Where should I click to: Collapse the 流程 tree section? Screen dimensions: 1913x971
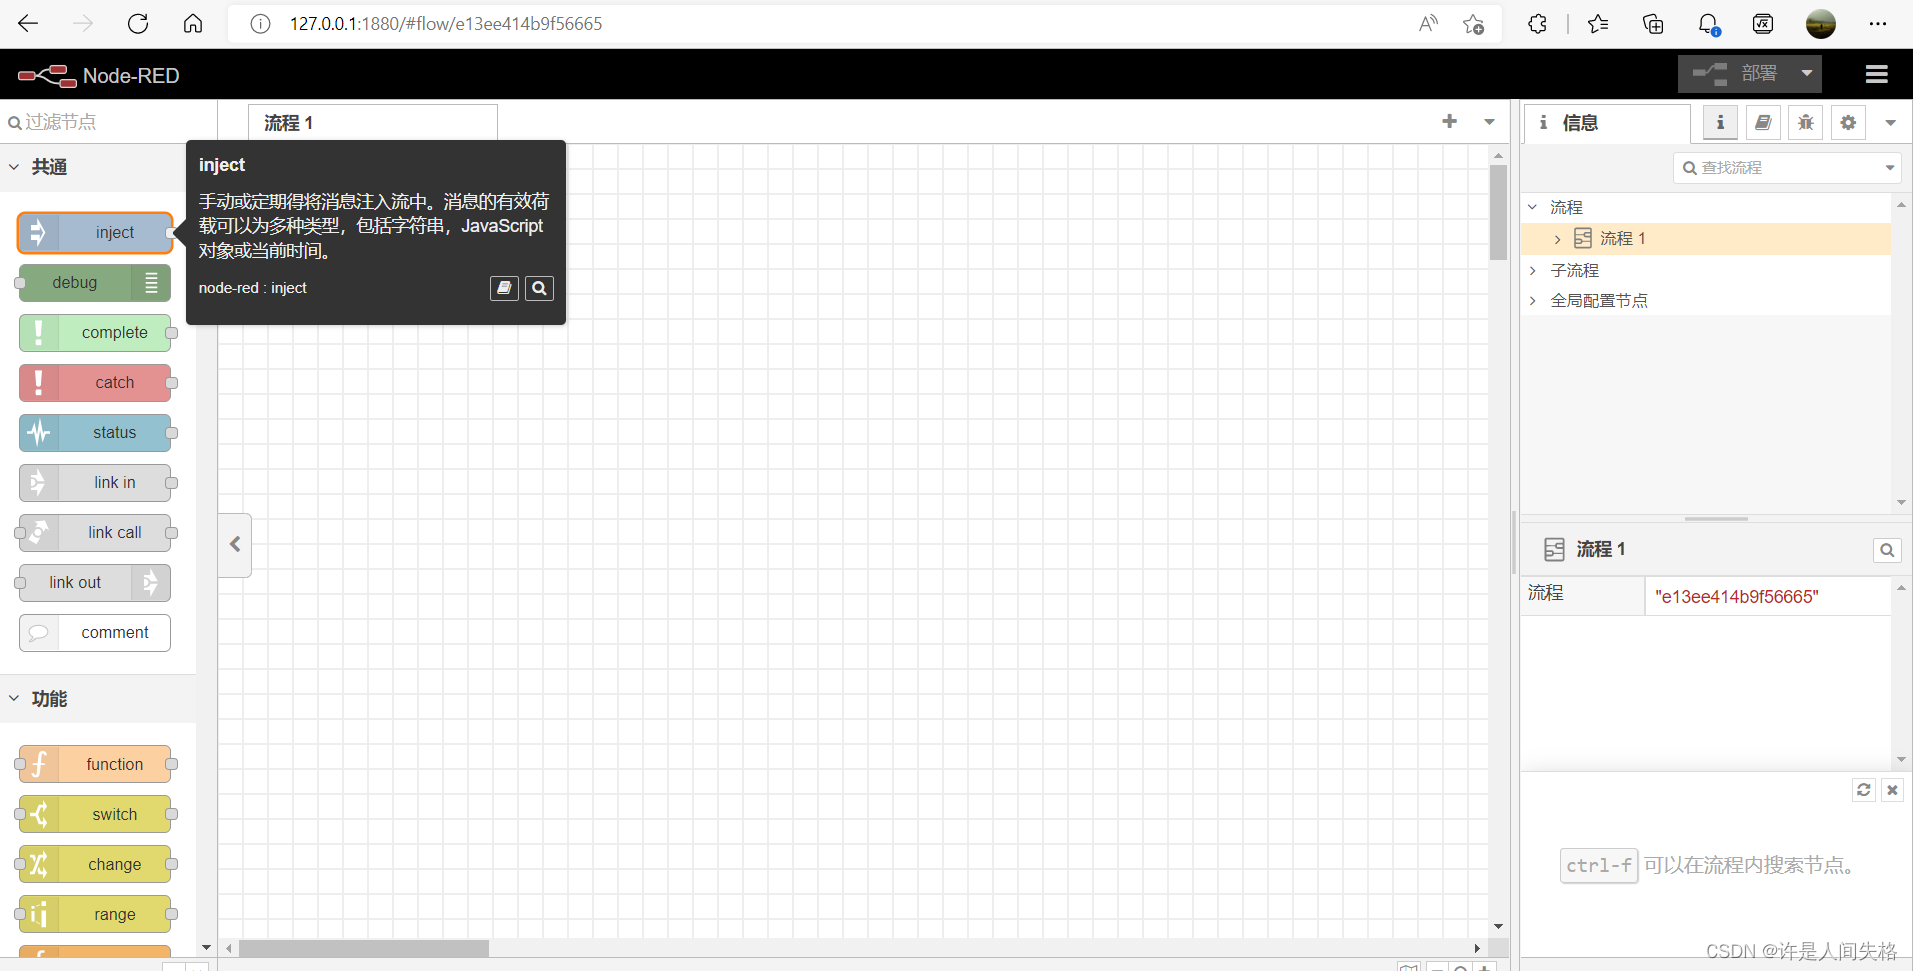point(1533,207)
